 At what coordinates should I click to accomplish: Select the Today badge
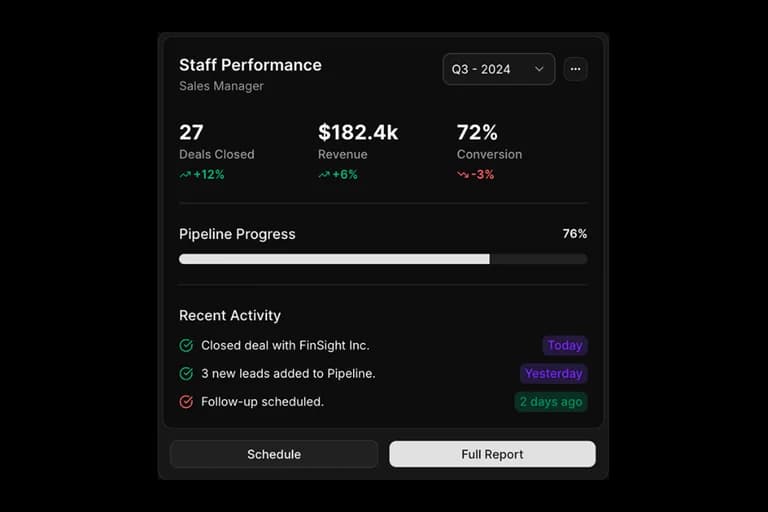pyautogui.click(x=565, y=345)
